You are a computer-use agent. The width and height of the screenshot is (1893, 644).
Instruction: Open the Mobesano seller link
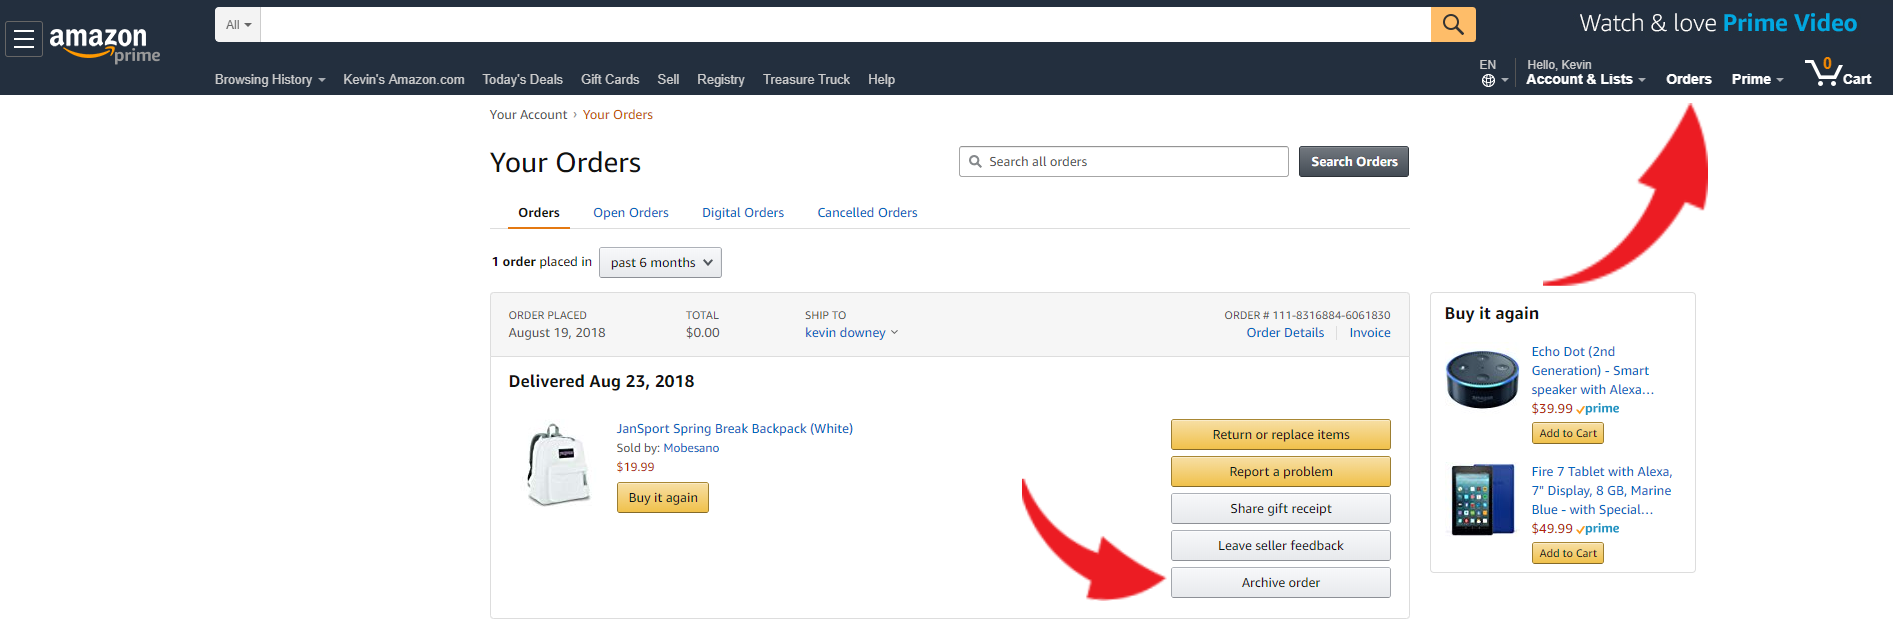pyautogui.click(x=691, y=448)
